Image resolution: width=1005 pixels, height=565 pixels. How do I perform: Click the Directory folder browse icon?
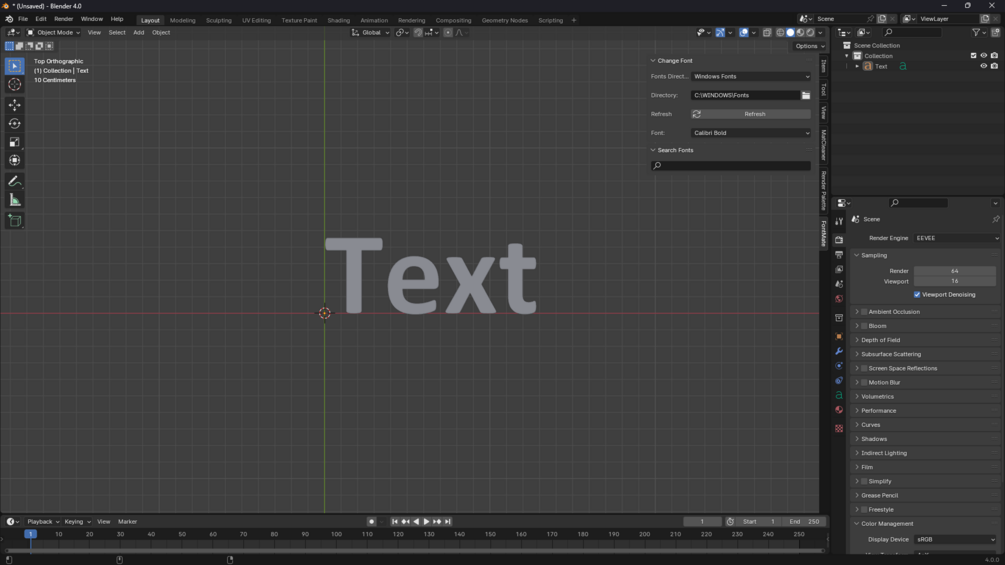(806, 95)
